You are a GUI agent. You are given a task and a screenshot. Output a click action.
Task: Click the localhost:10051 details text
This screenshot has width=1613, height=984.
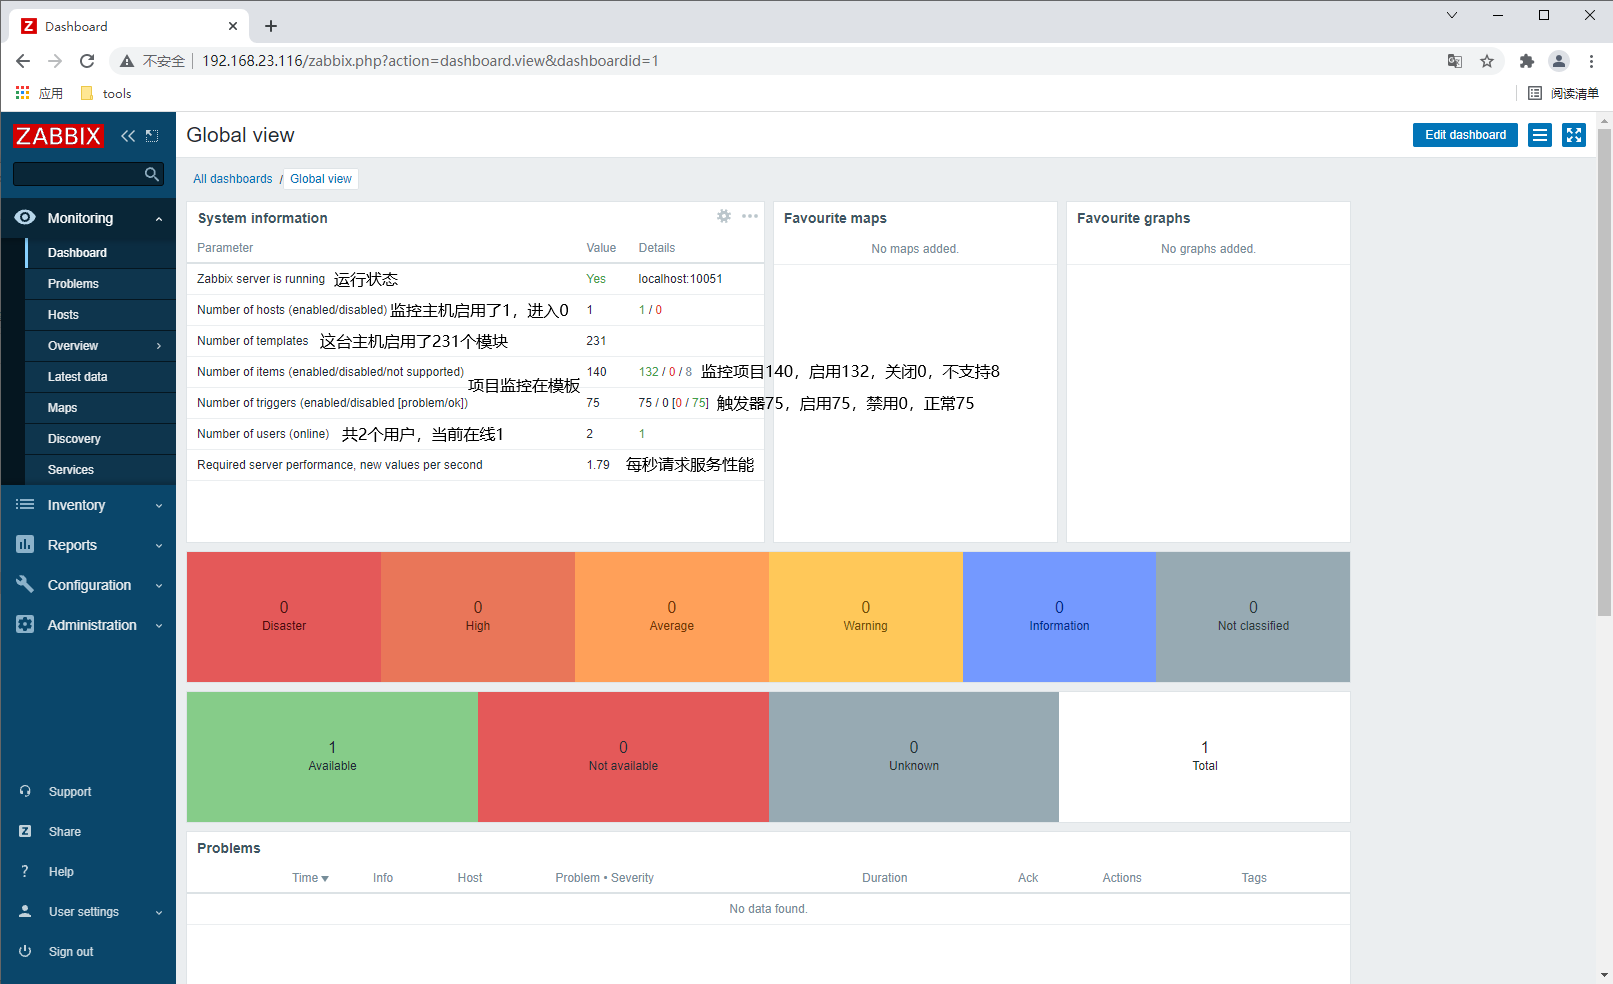680,279
